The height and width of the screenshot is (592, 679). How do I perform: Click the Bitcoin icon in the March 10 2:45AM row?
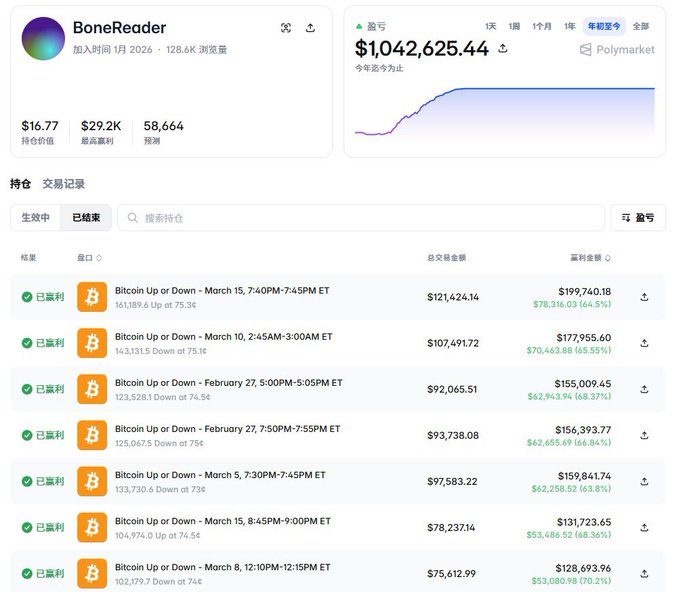(92, 343)
